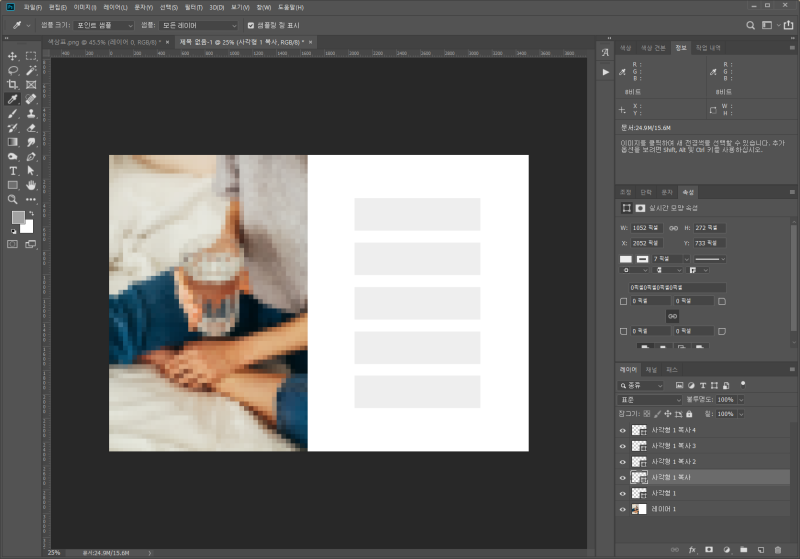800x559 pixels.
Task: Select the Move tool
Action: [13, 56]
